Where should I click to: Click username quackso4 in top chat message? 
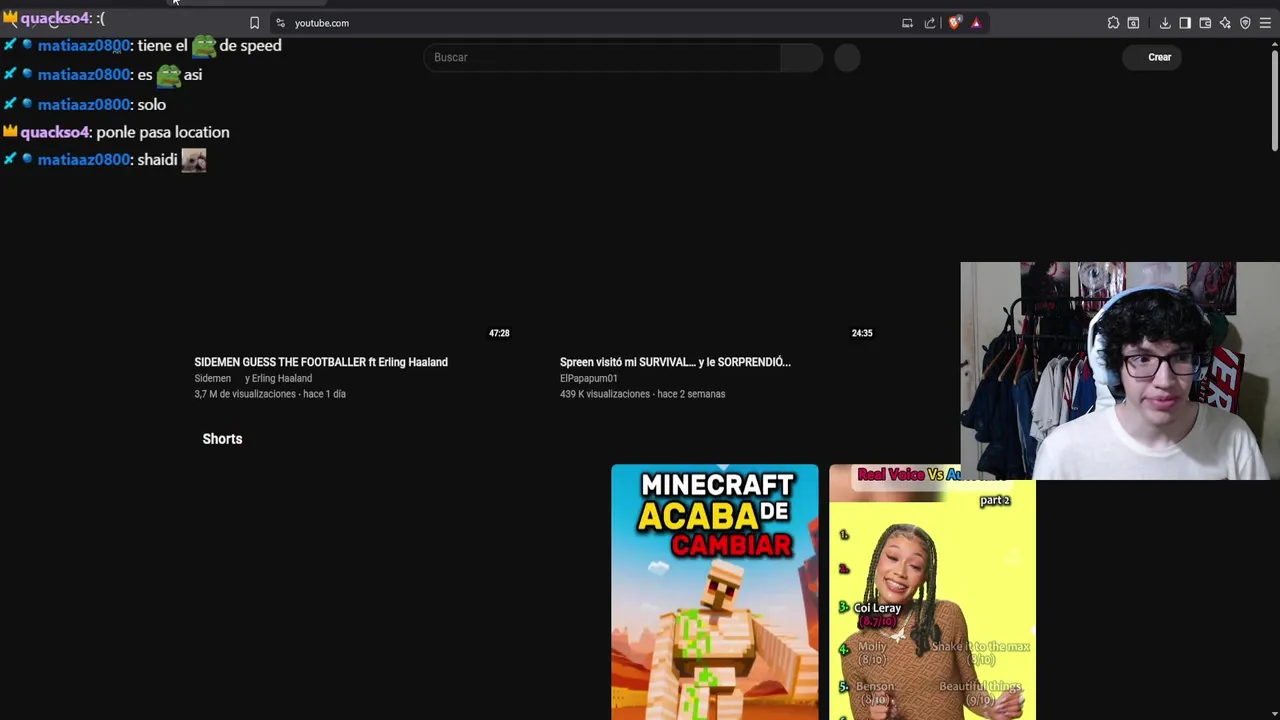pos(56,18)
